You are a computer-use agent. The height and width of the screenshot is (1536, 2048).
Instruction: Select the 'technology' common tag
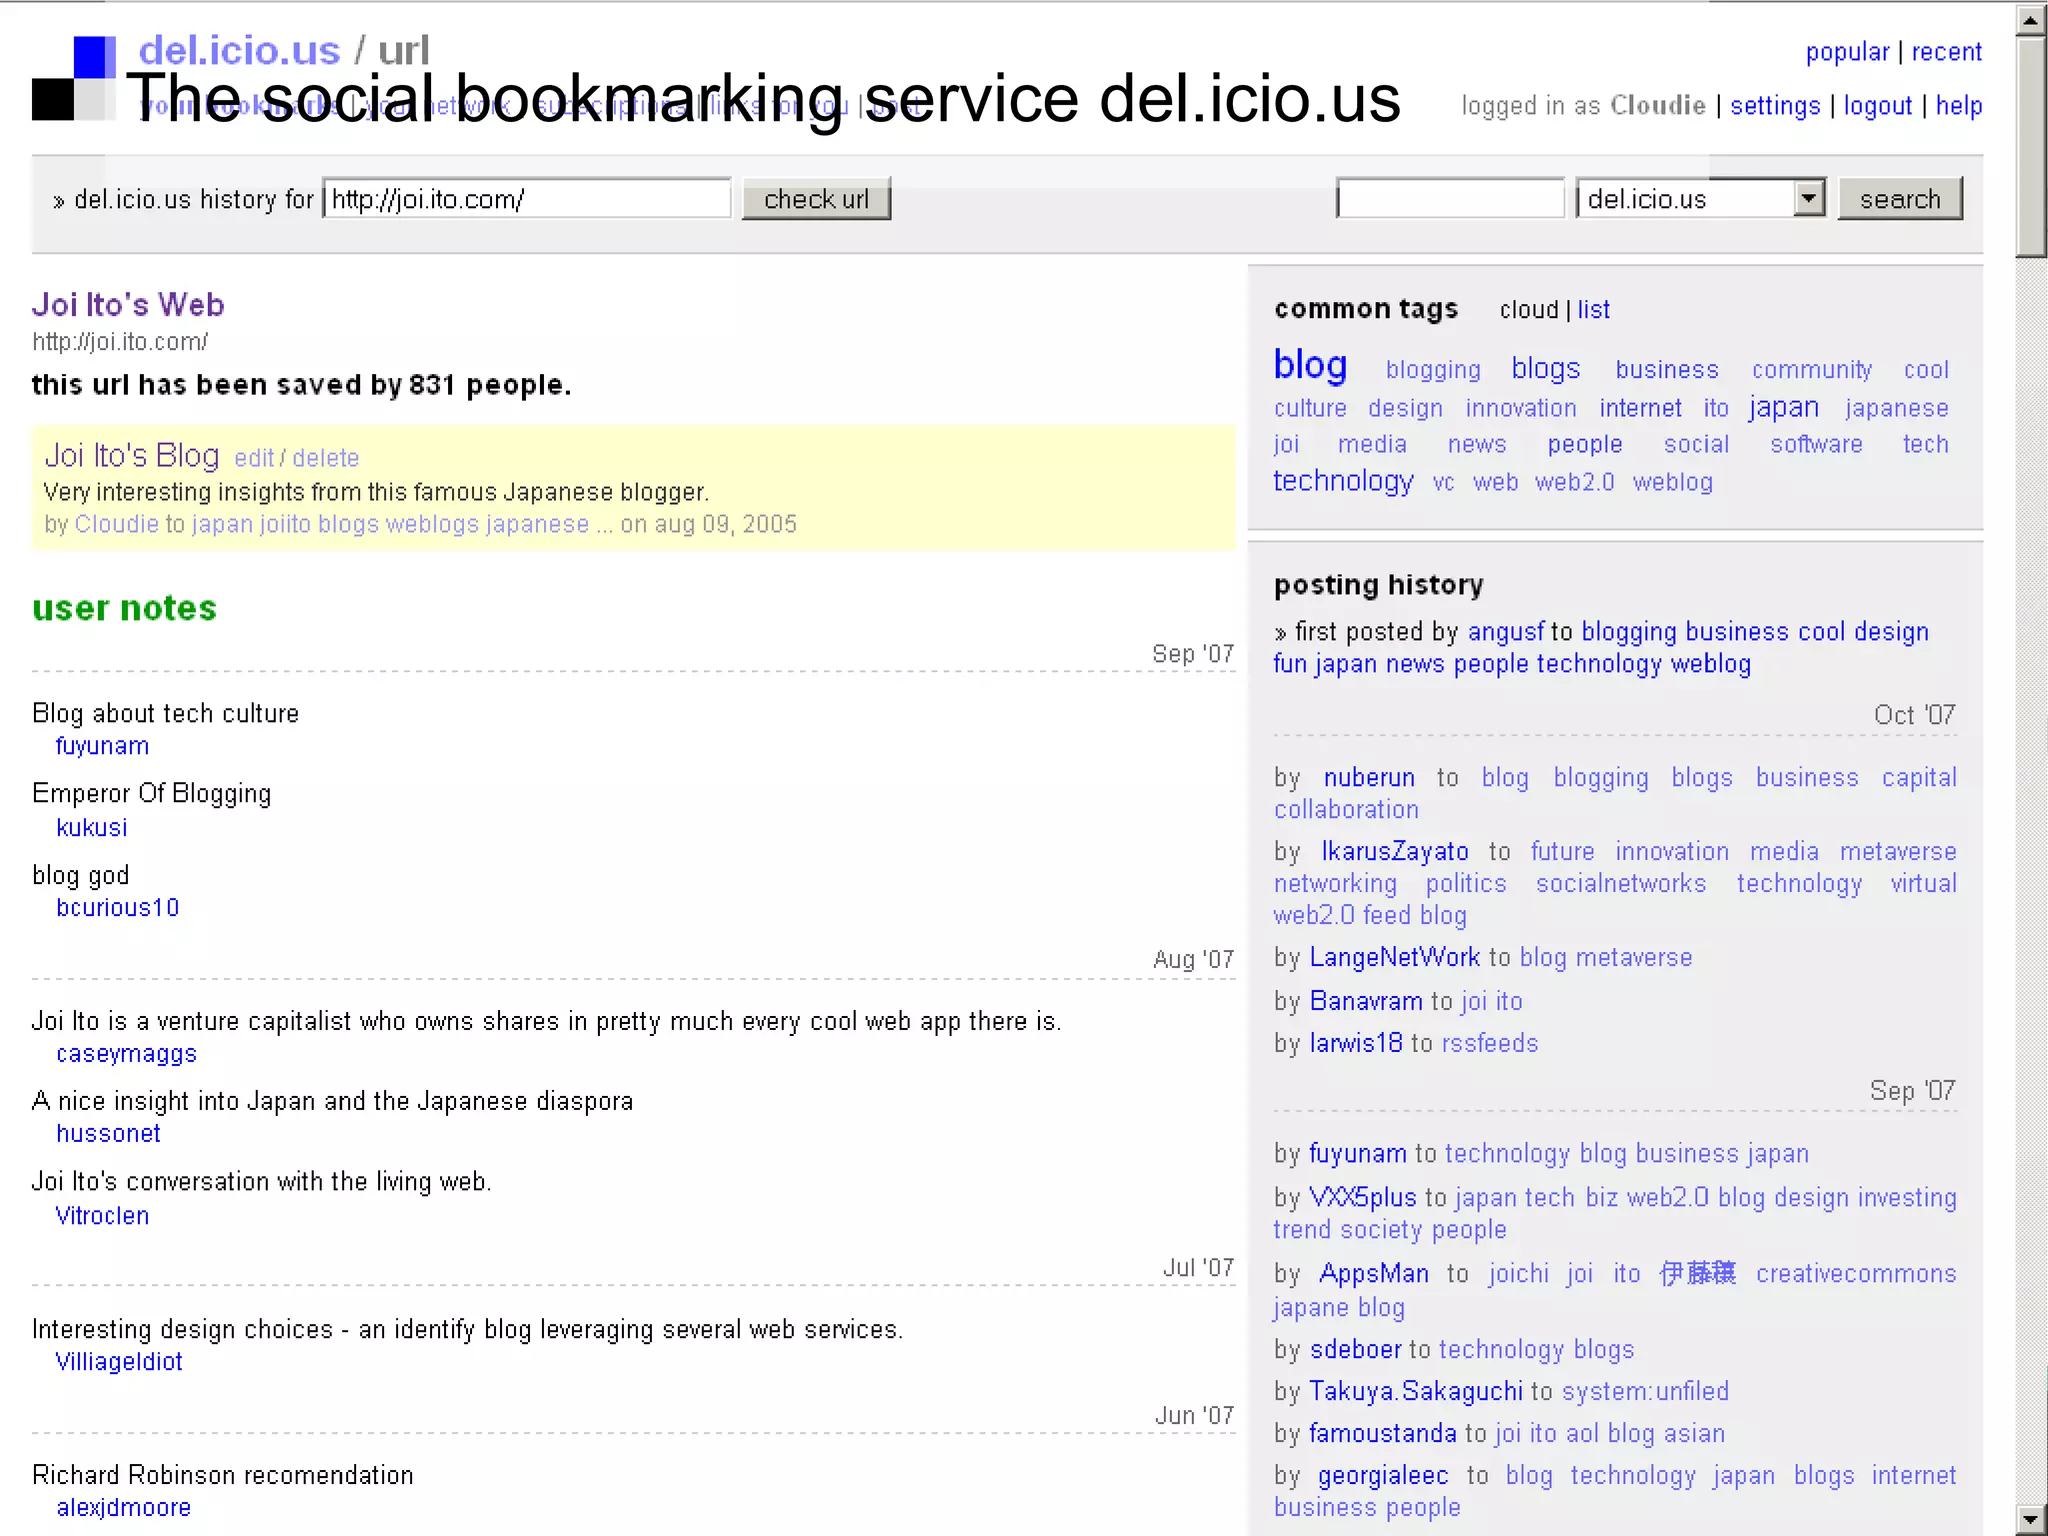coord(1343,481)
